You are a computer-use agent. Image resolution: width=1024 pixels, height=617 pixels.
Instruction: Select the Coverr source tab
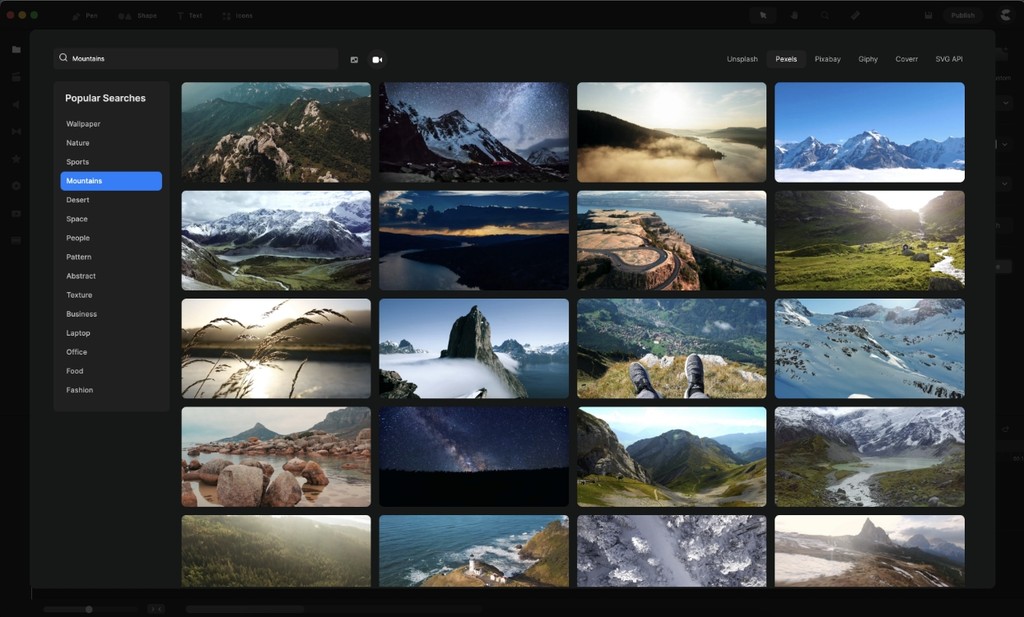(x=906, y=59)
